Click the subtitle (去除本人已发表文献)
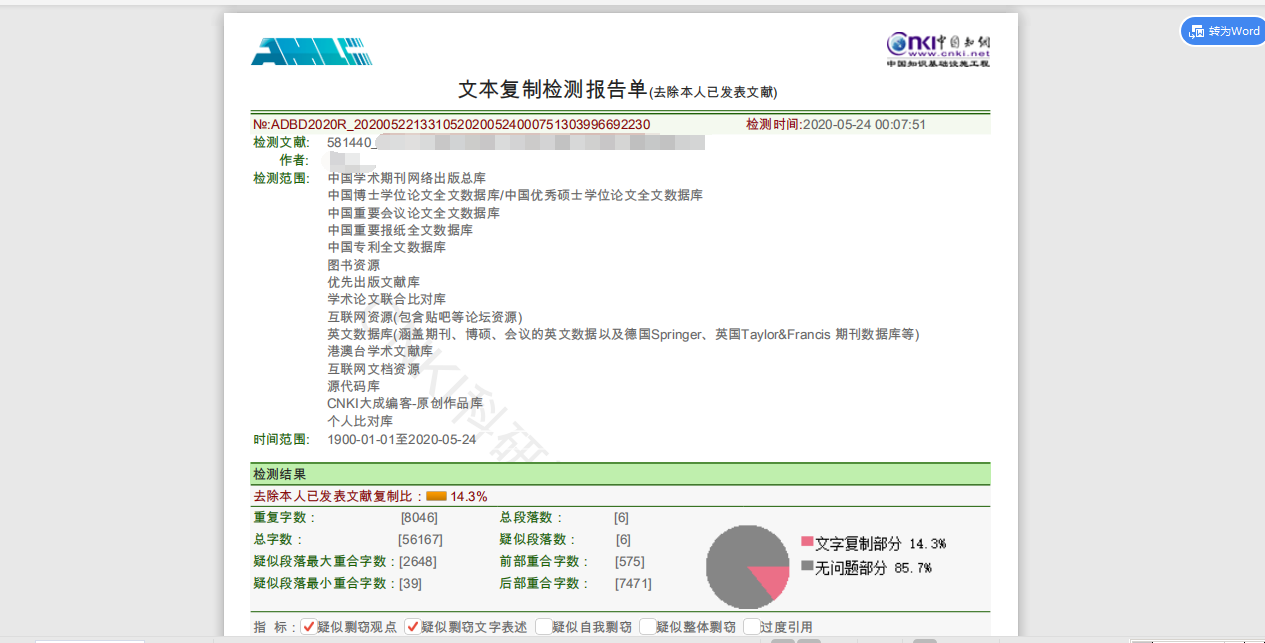 tap(713, 92)
